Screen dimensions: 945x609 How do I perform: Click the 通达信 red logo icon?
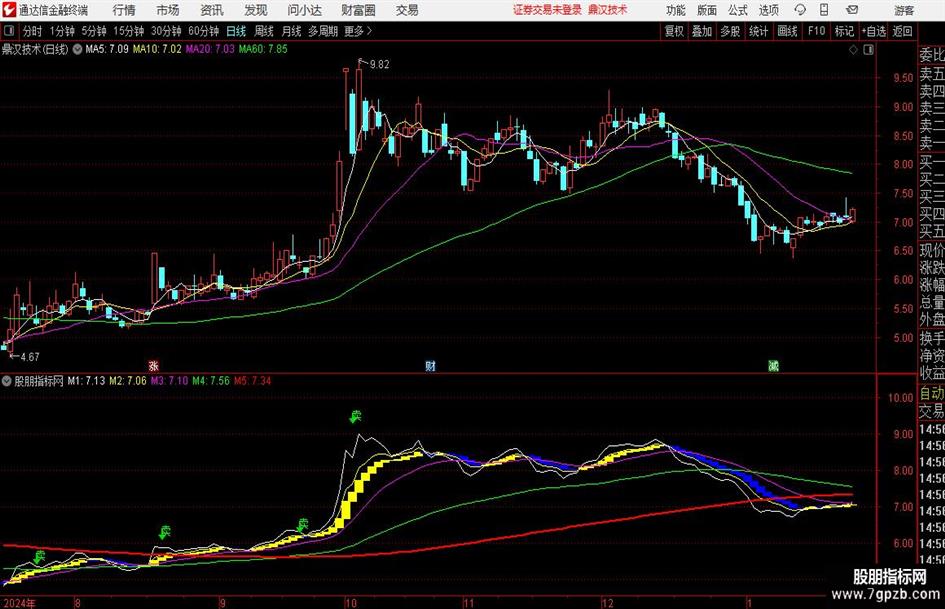coord(9,10)
